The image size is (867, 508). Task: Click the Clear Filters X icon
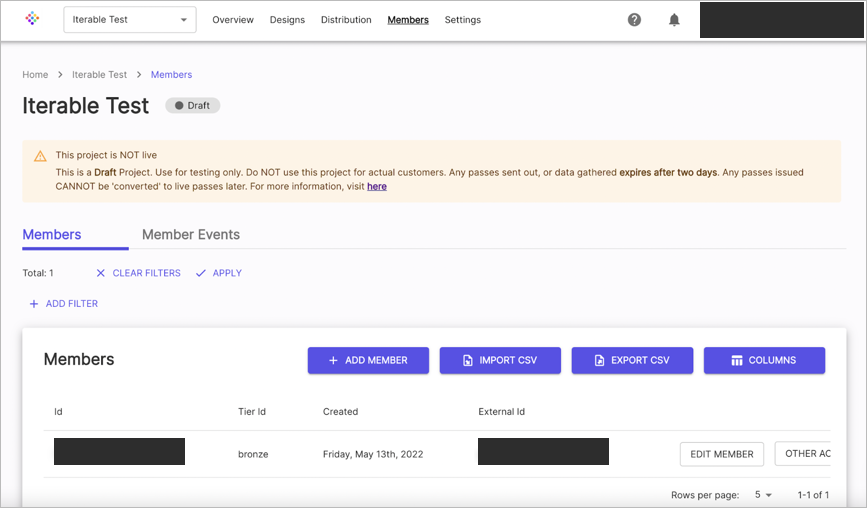pos(101,273)
